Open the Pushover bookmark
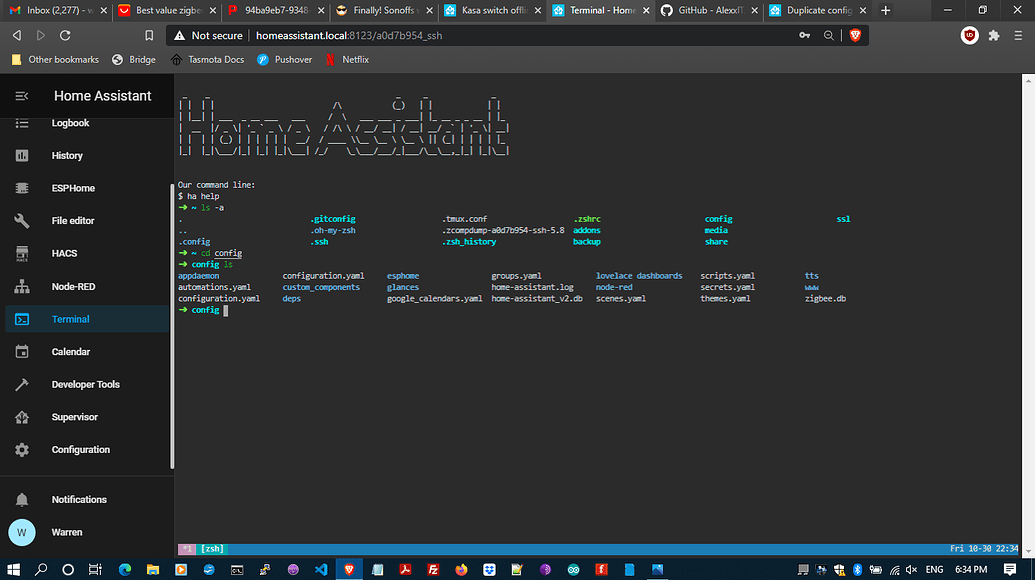Screen dimensions: 1035x580 pyautogui.click(x=284, y=59)
